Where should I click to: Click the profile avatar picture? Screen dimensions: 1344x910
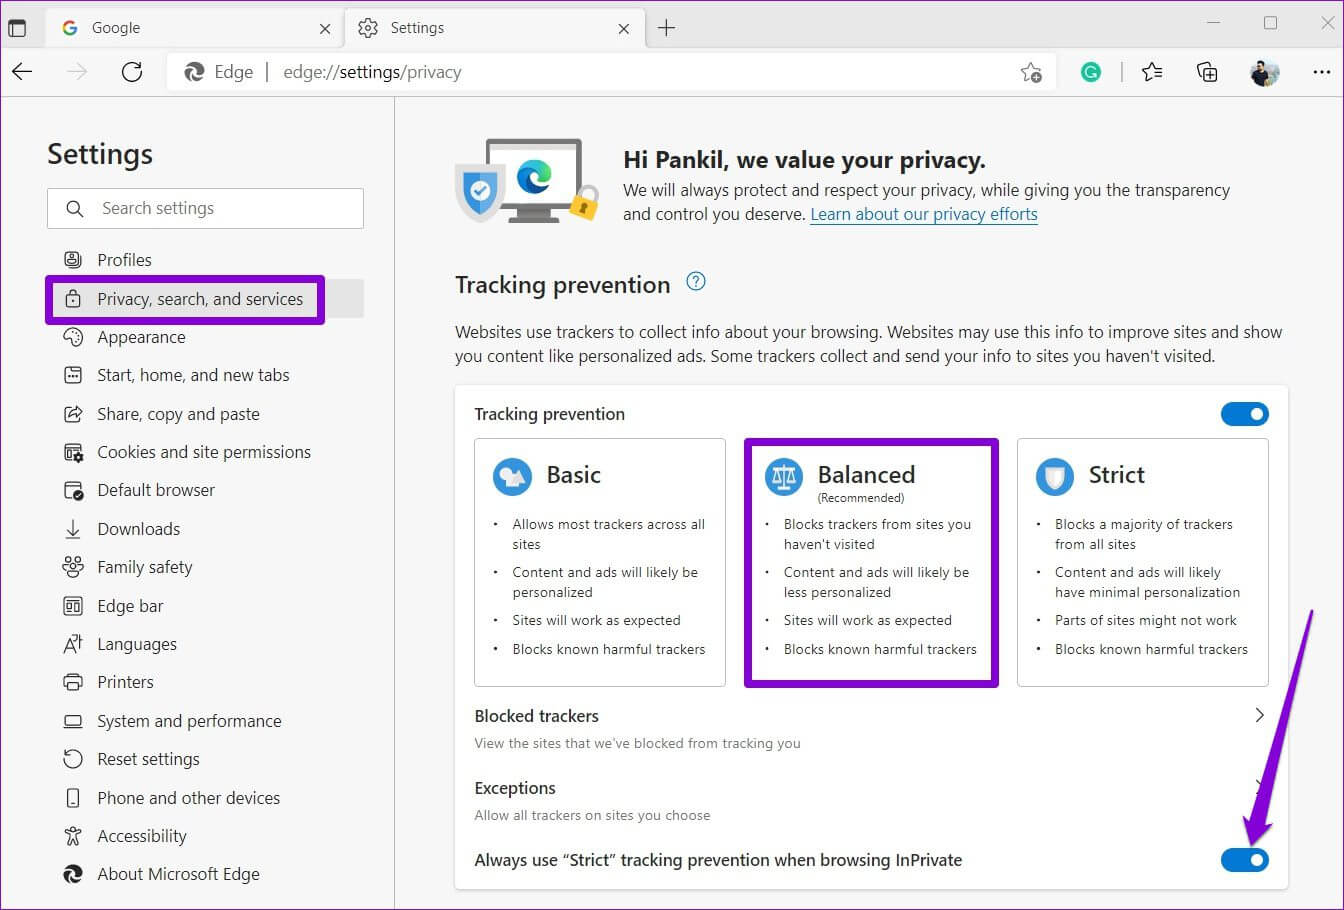(1264, 72)
